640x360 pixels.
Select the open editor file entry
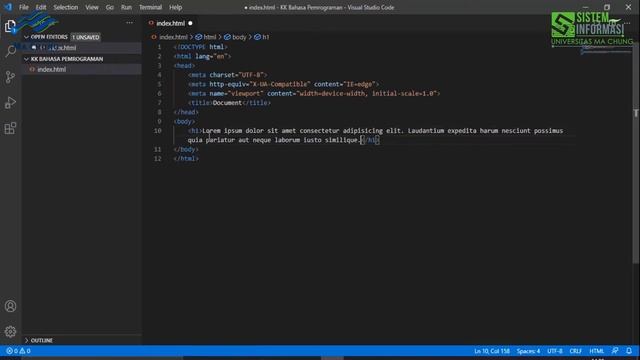(x=82, y=48)
